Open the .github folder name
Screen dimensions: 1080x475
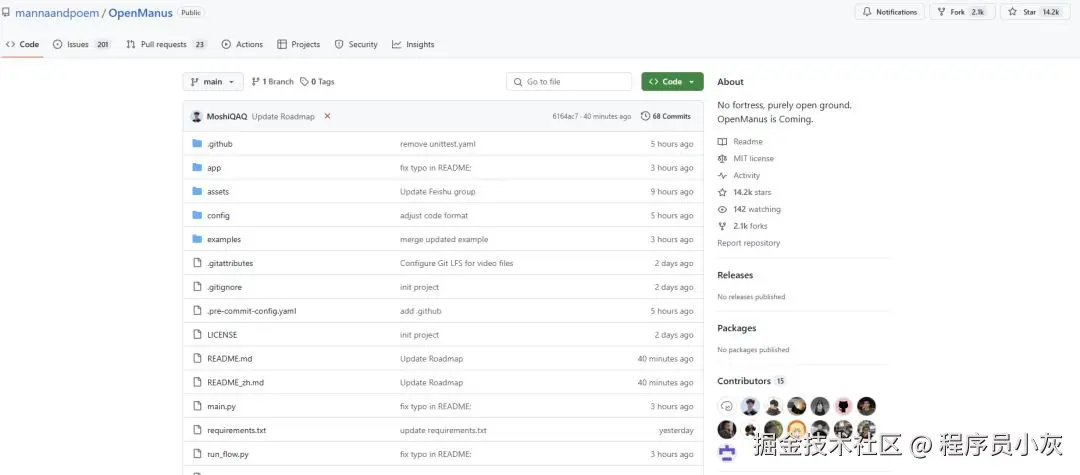[220, 144]
